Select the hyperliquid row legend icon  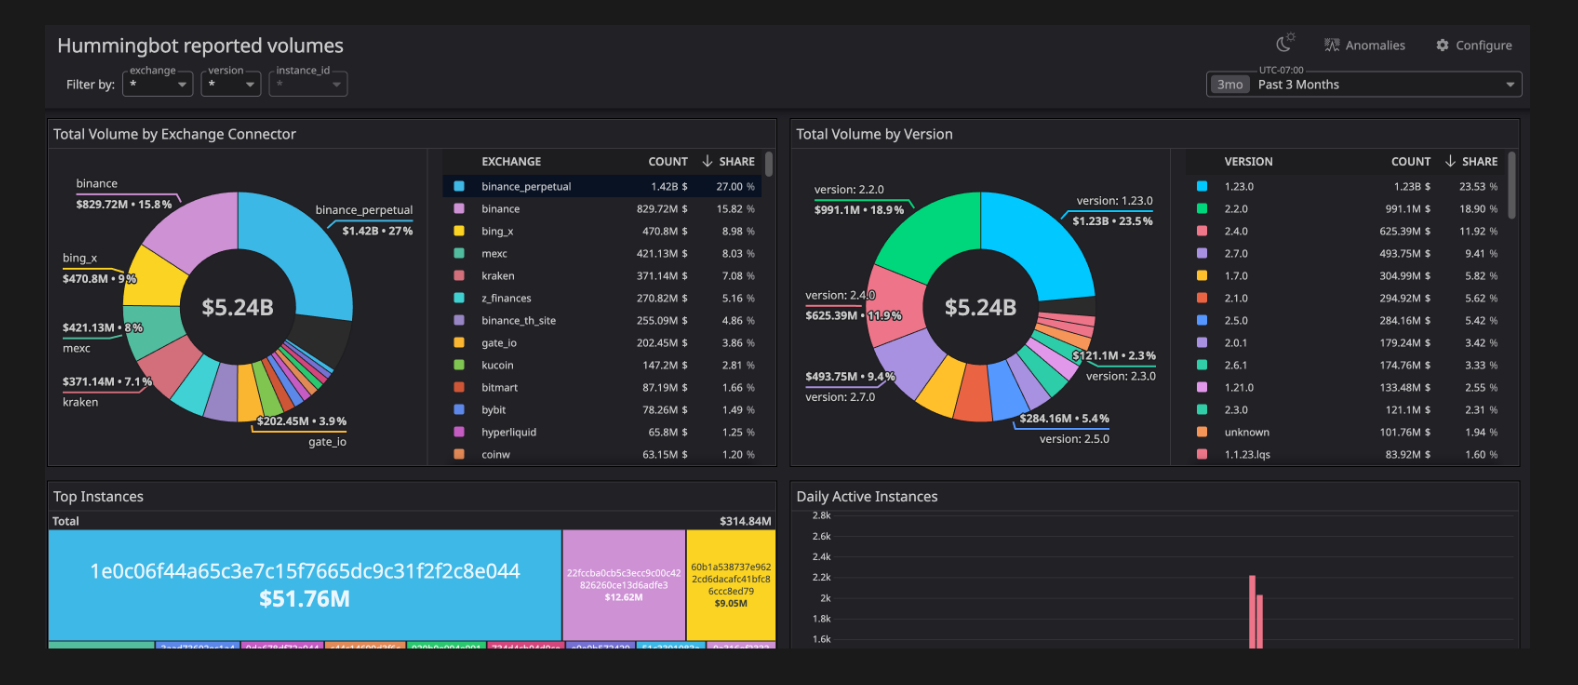point(459,432)
